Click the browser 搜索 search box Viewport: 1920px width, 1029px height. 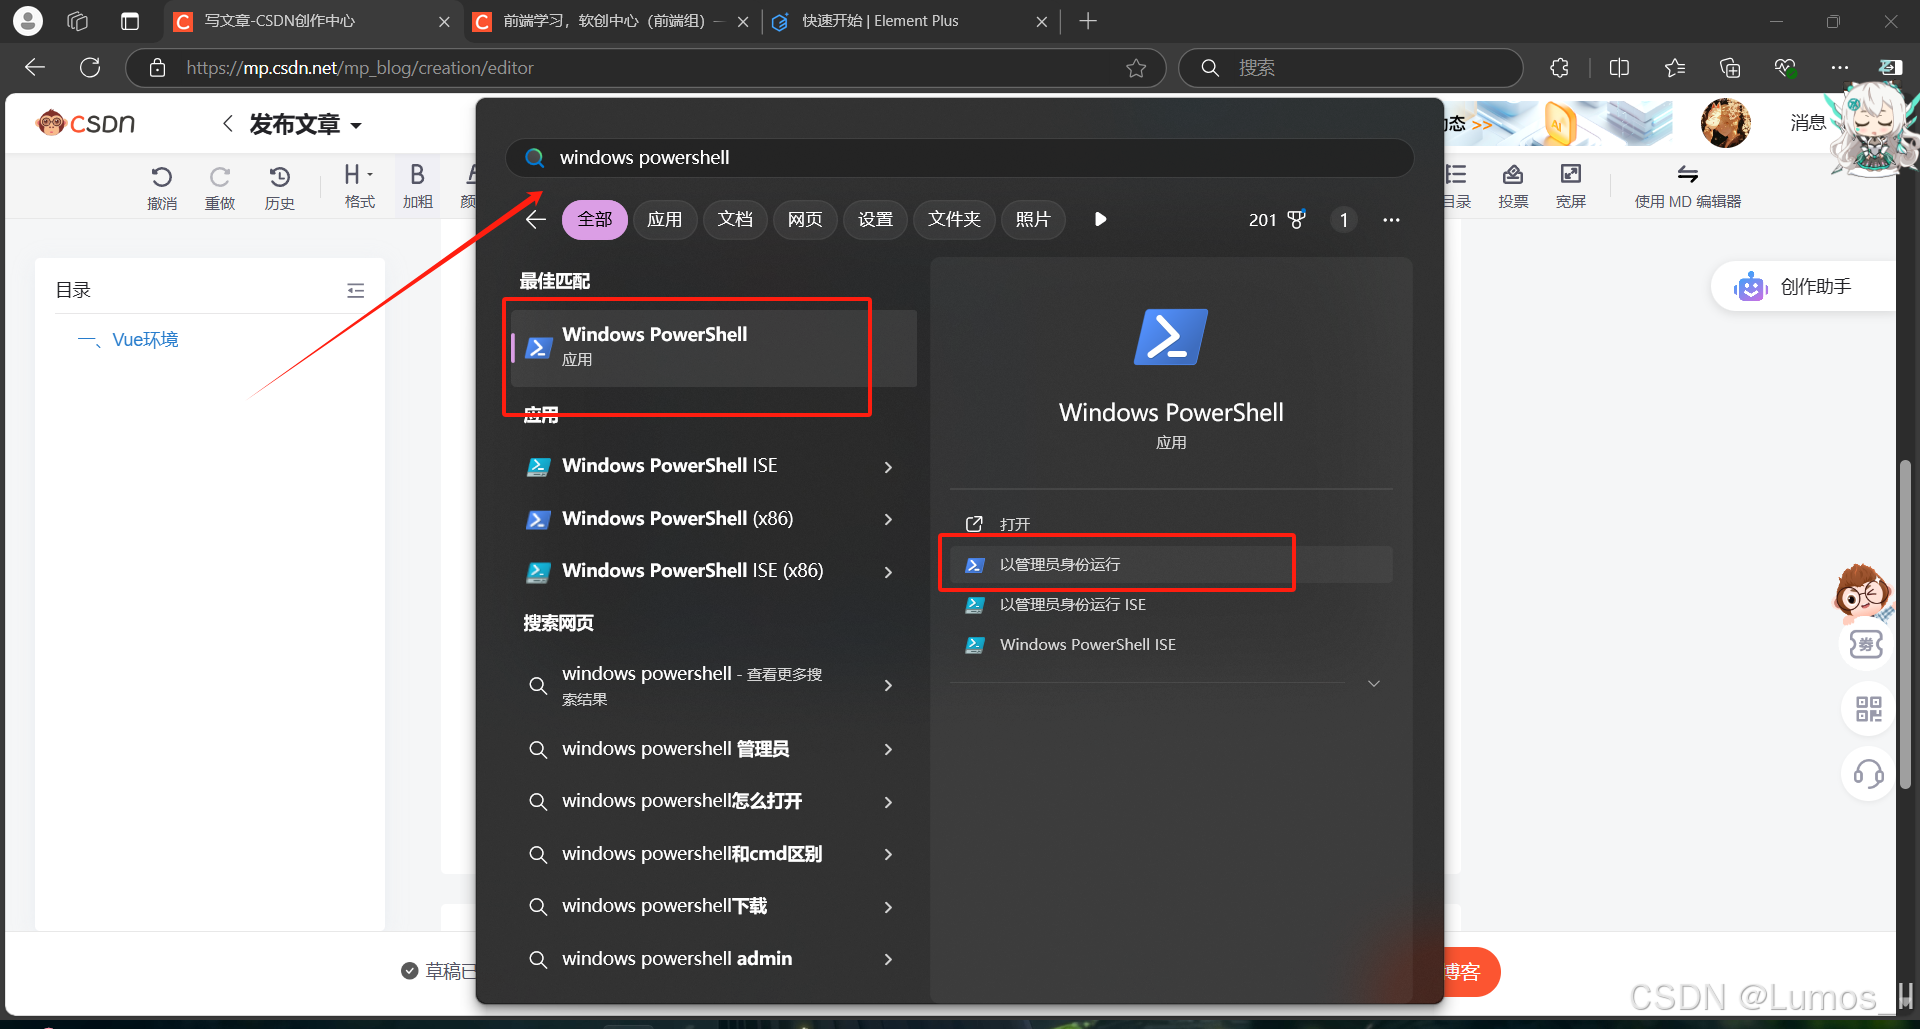tap(1350, 68)
